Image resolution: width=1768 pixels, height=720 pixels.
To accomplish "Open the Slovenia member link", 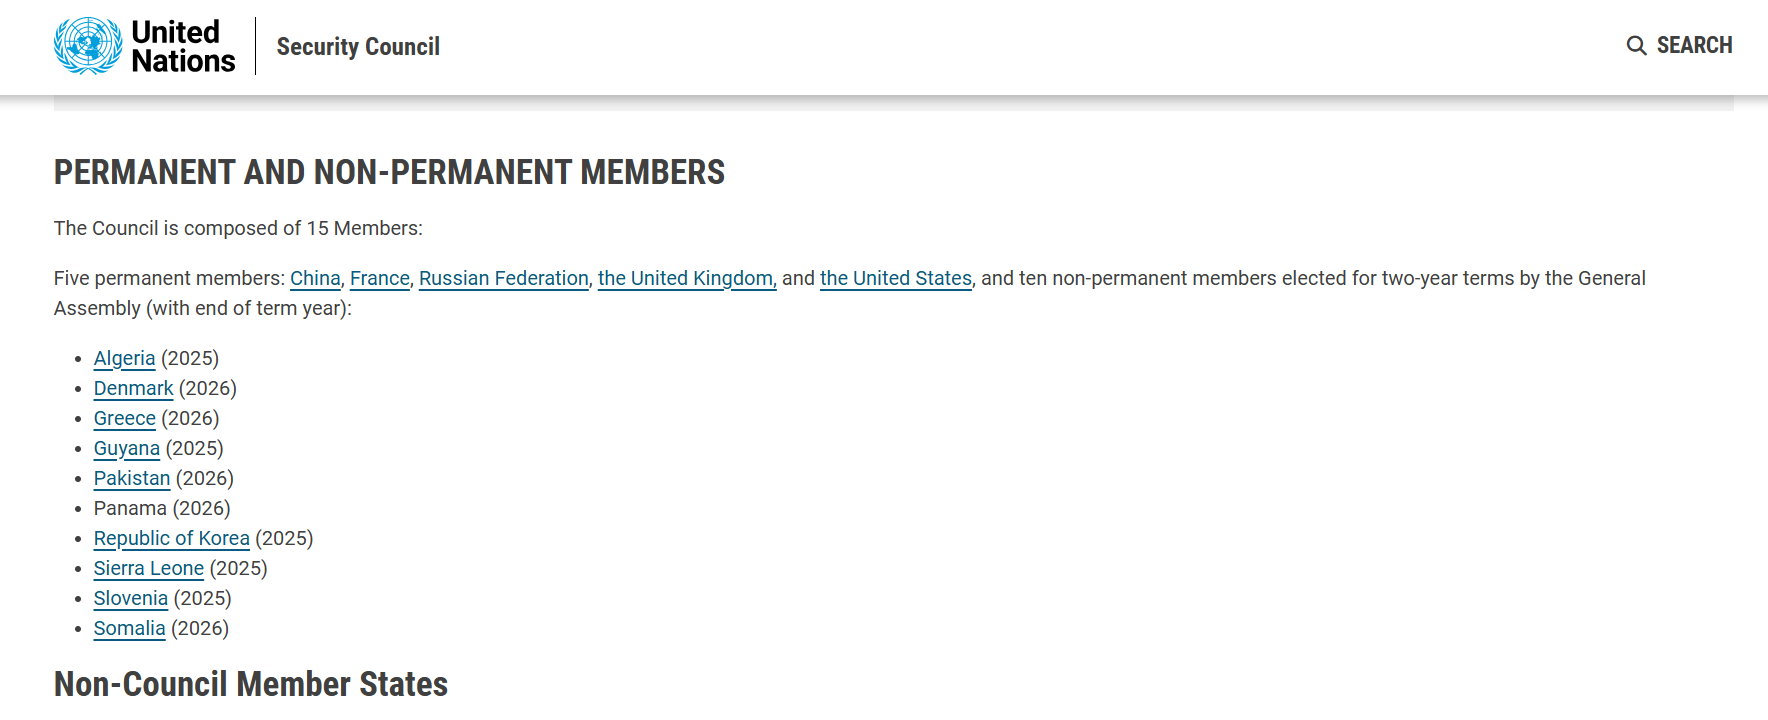I will 130,598.
